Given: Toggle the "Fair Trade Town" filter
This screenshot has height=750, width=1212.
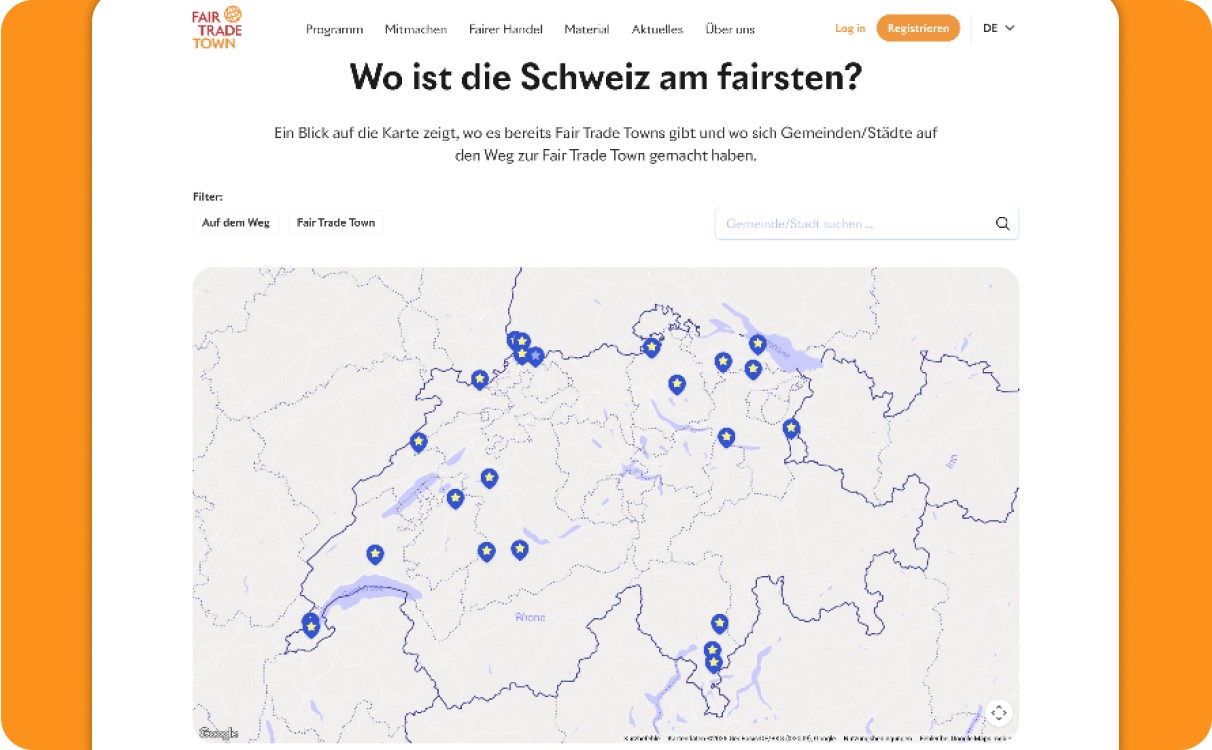Looking at the screenshot, I should [336, 223].
